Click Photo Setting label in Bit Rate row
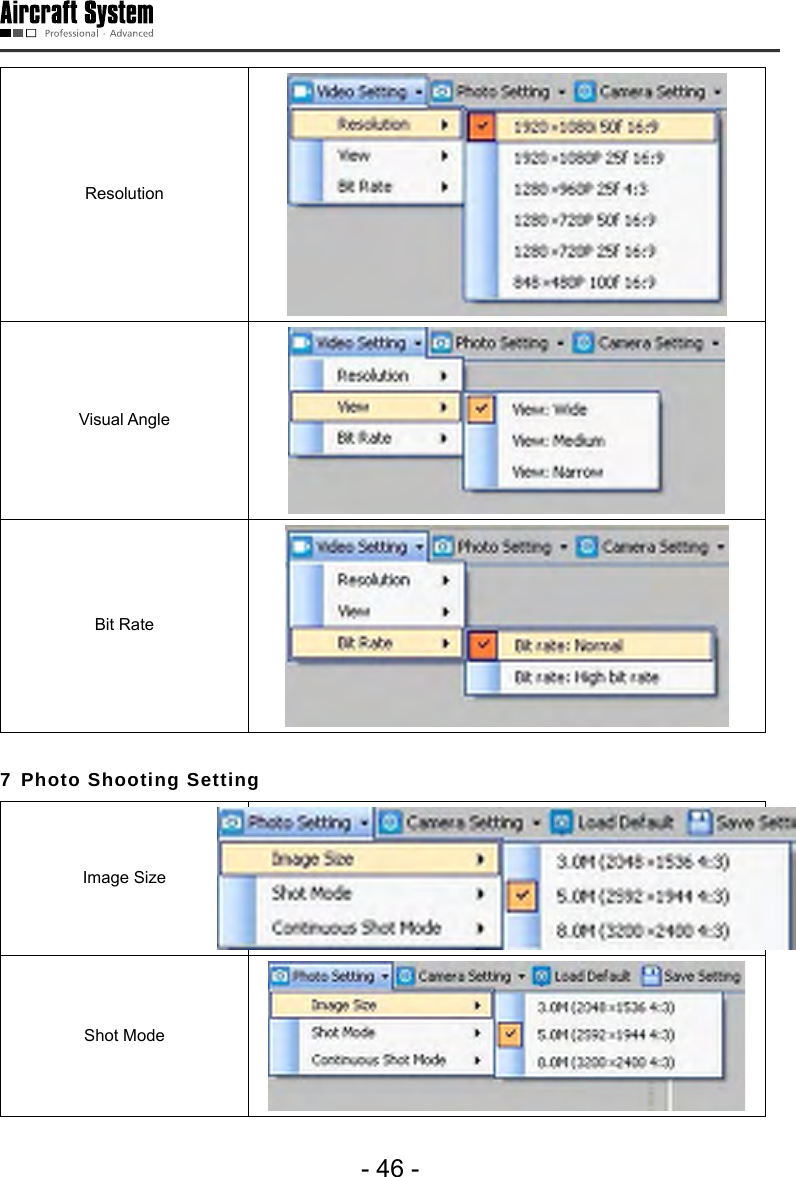796x1177 pixels. pos(504,546)
